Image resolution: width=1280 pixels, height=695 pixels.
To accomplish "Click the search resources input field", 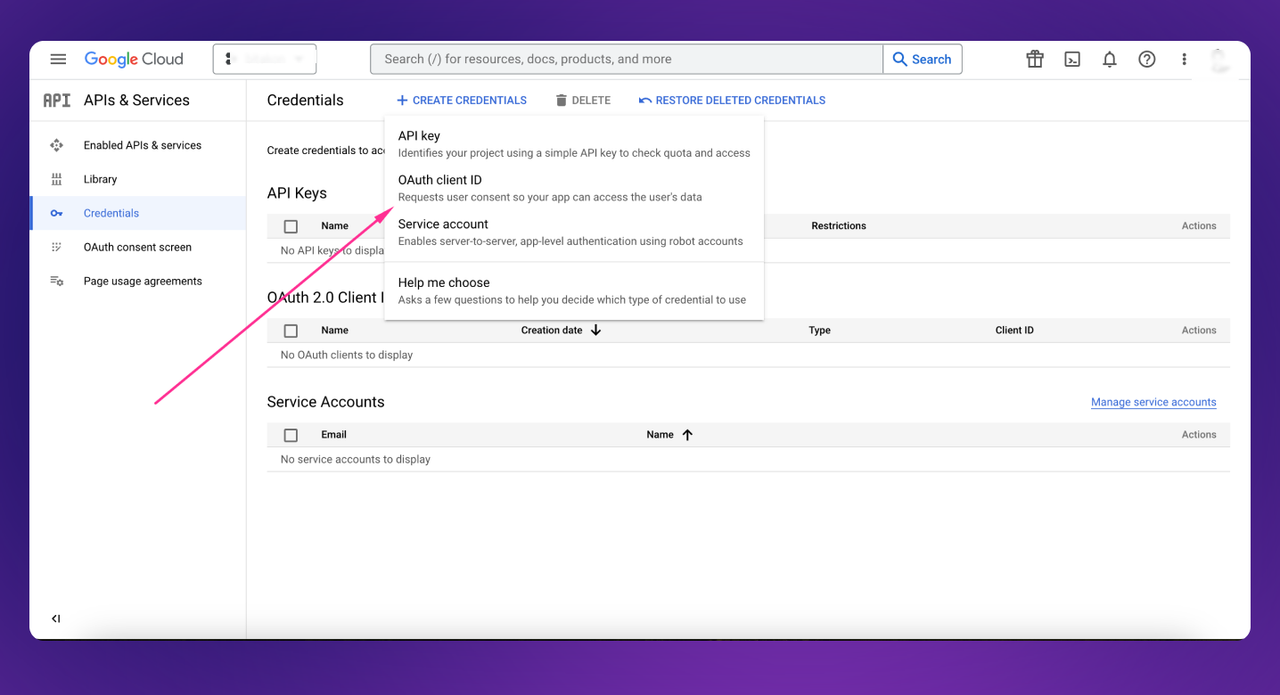I will pos(627,59).
